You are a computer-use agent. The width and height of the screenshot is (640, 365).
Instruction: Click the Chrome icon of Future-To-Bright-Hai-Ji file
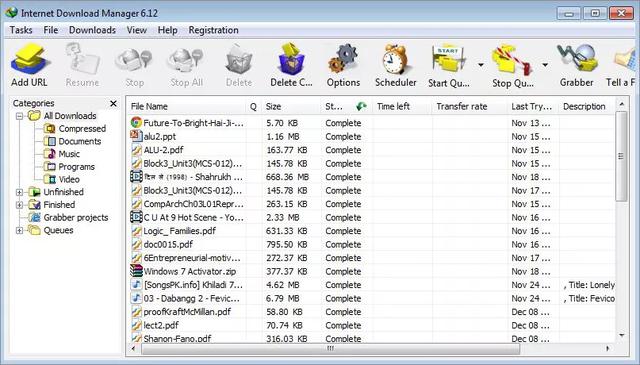(x=136, y=122)
